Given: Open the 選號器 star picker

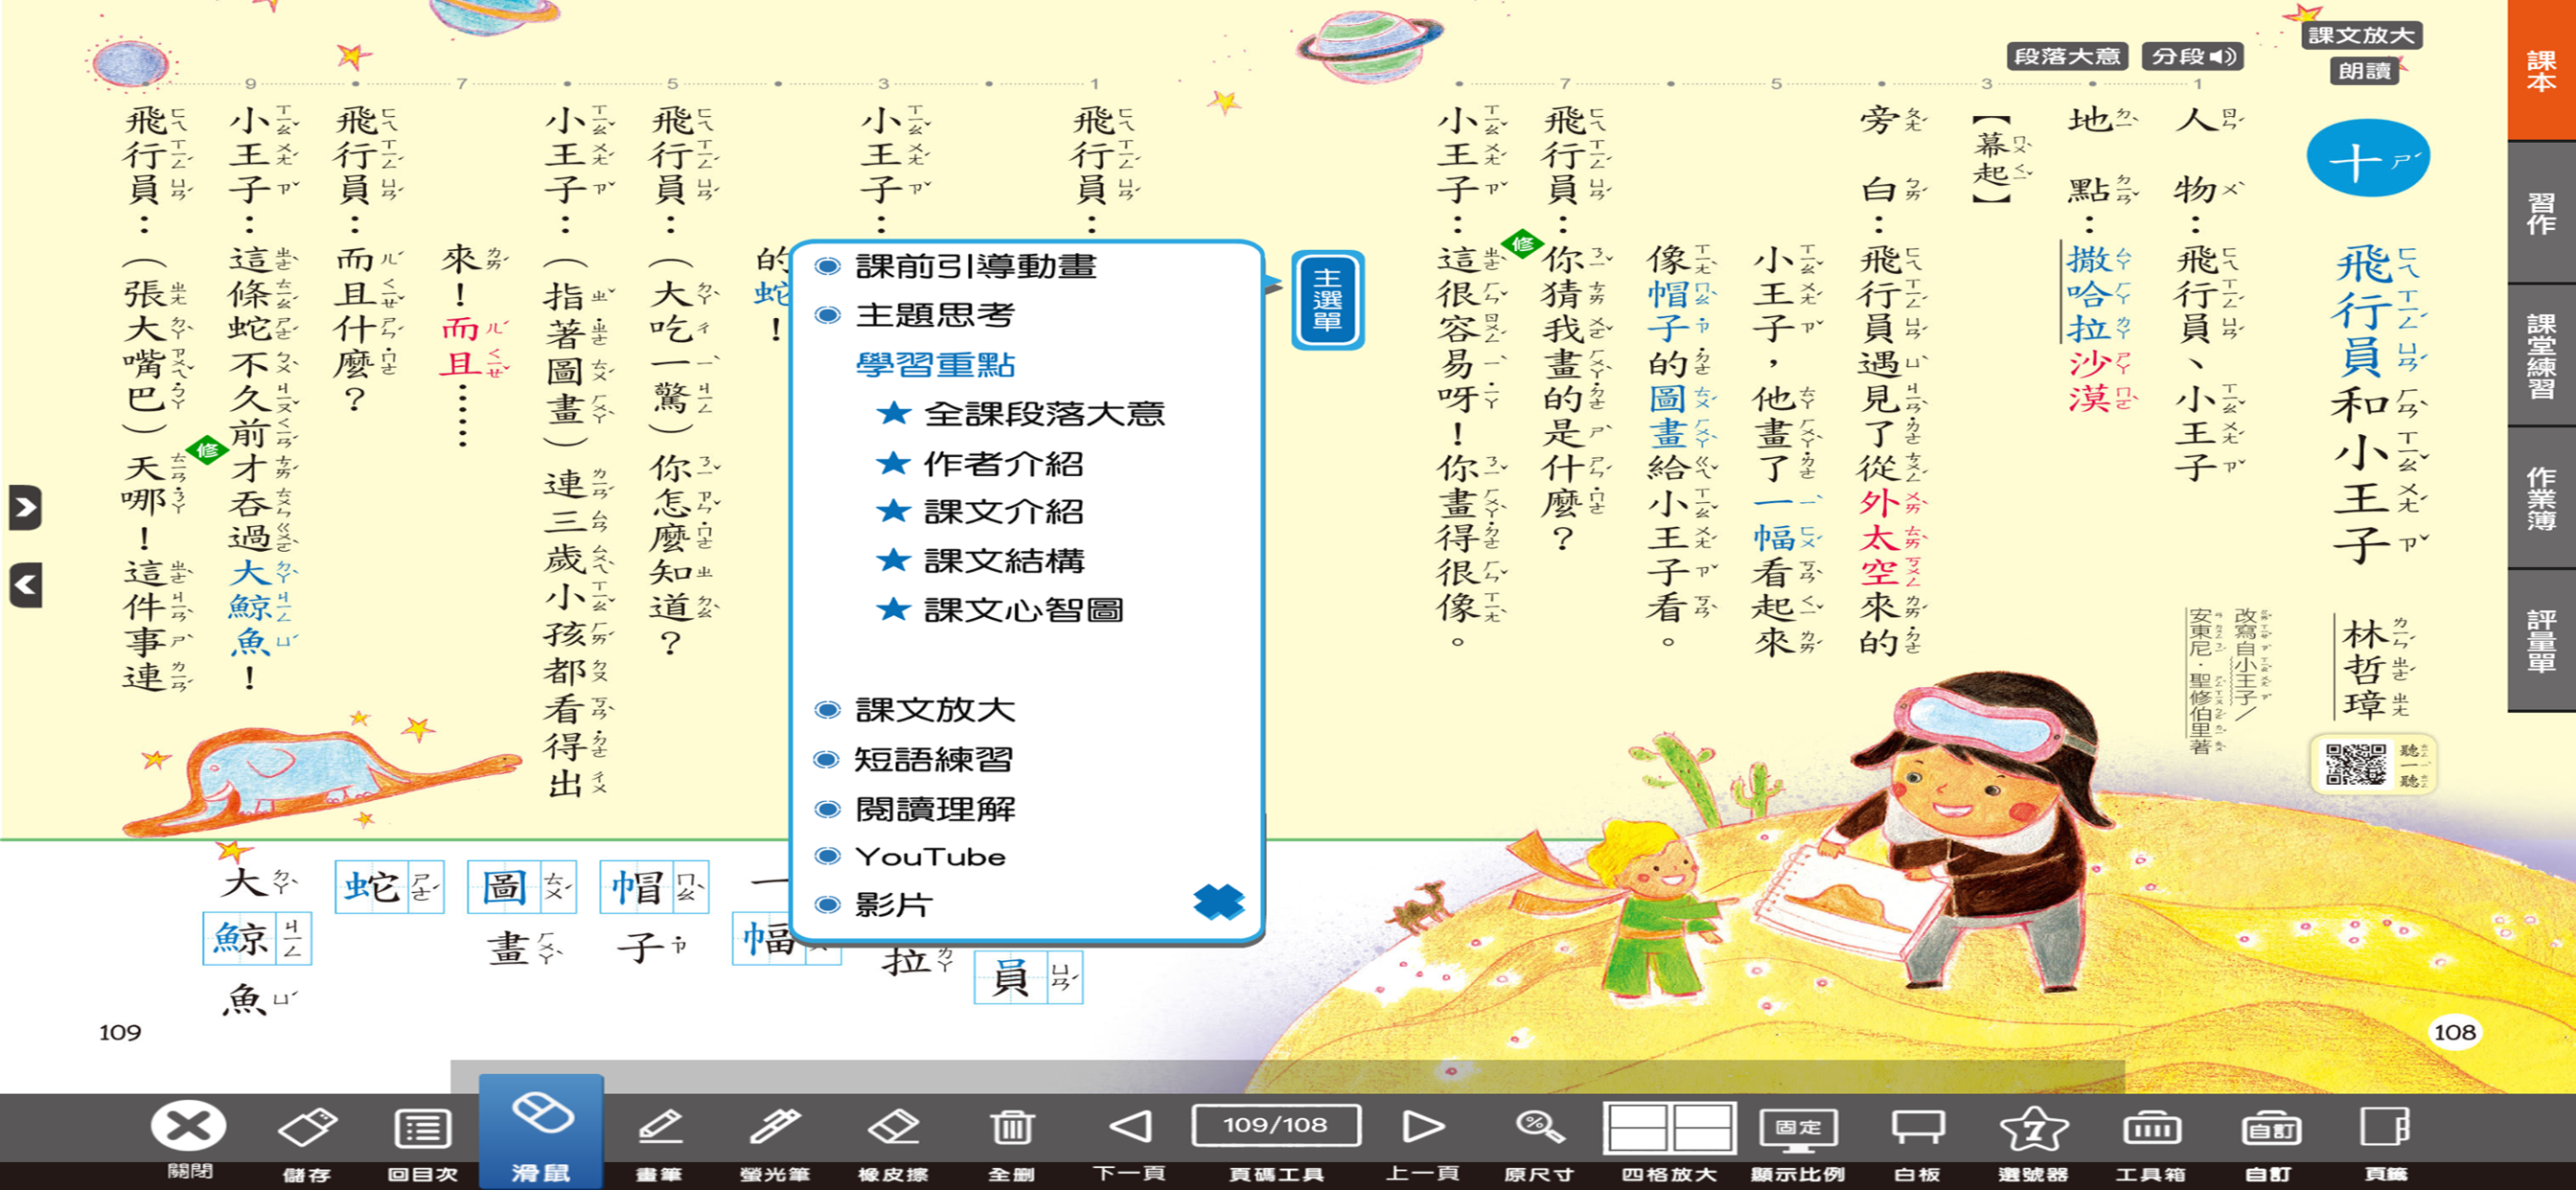Looking at the screenshot, I should [2033, 1130].
